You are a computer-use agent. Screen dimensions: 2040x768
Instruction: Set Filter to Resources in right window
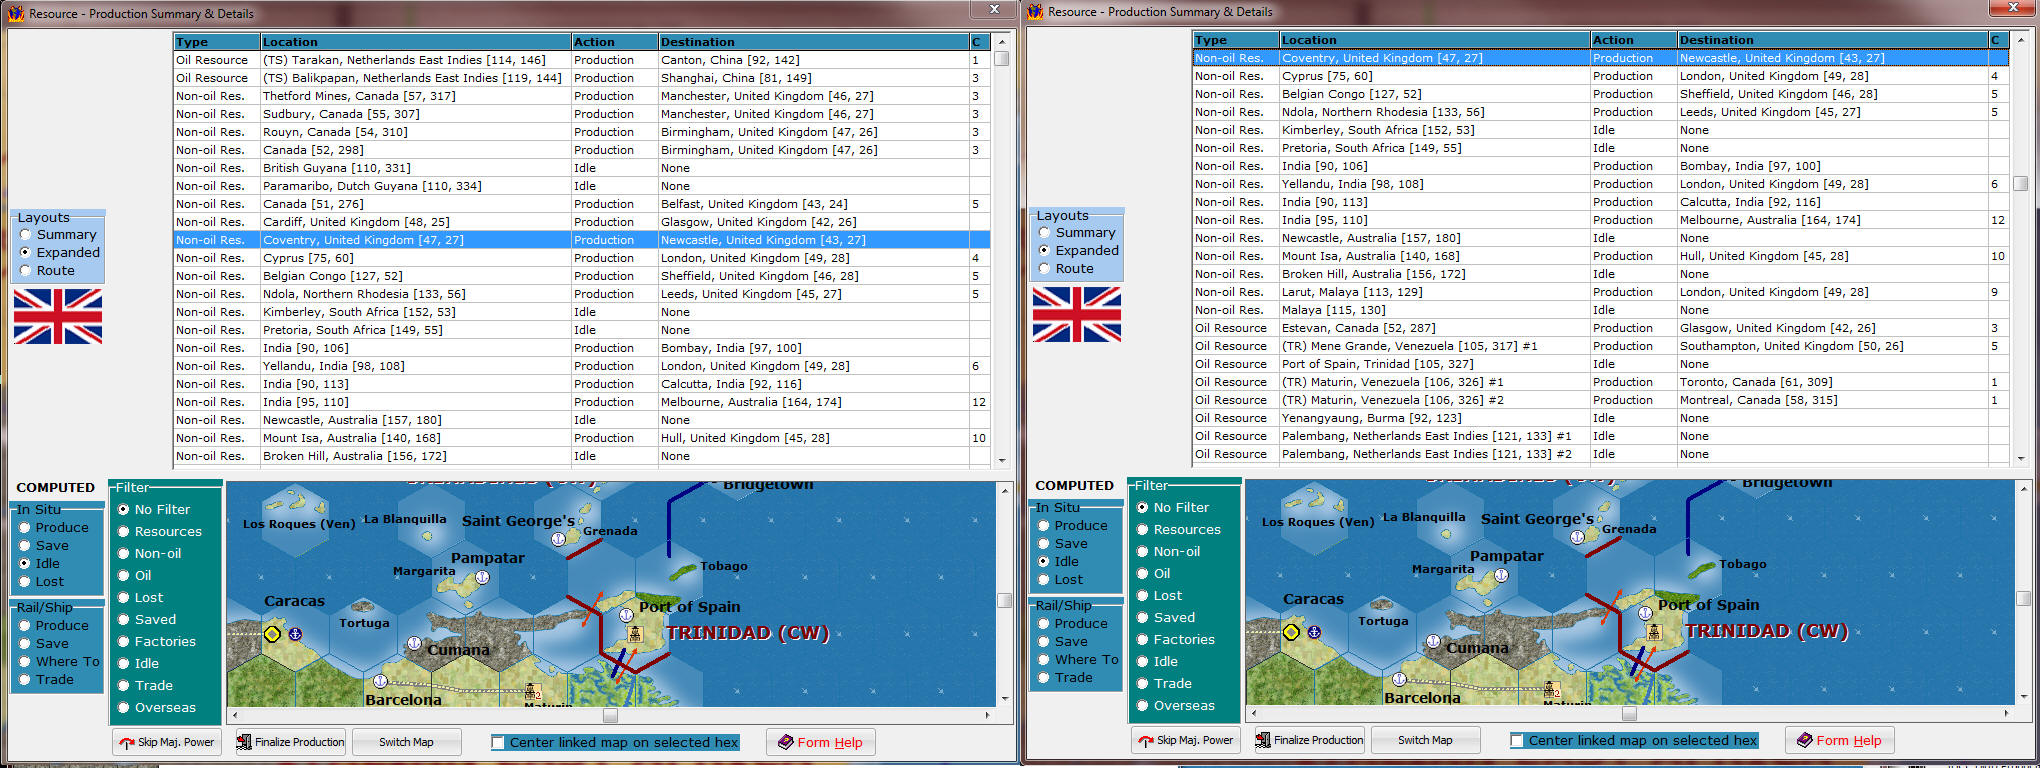coord(1143,530)
